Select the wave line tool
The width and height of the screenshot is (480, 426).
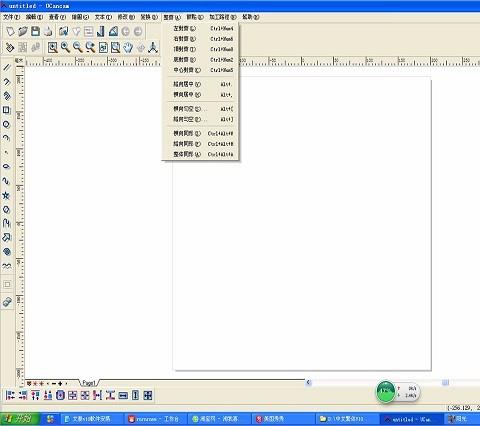click(x=7, y=266)
